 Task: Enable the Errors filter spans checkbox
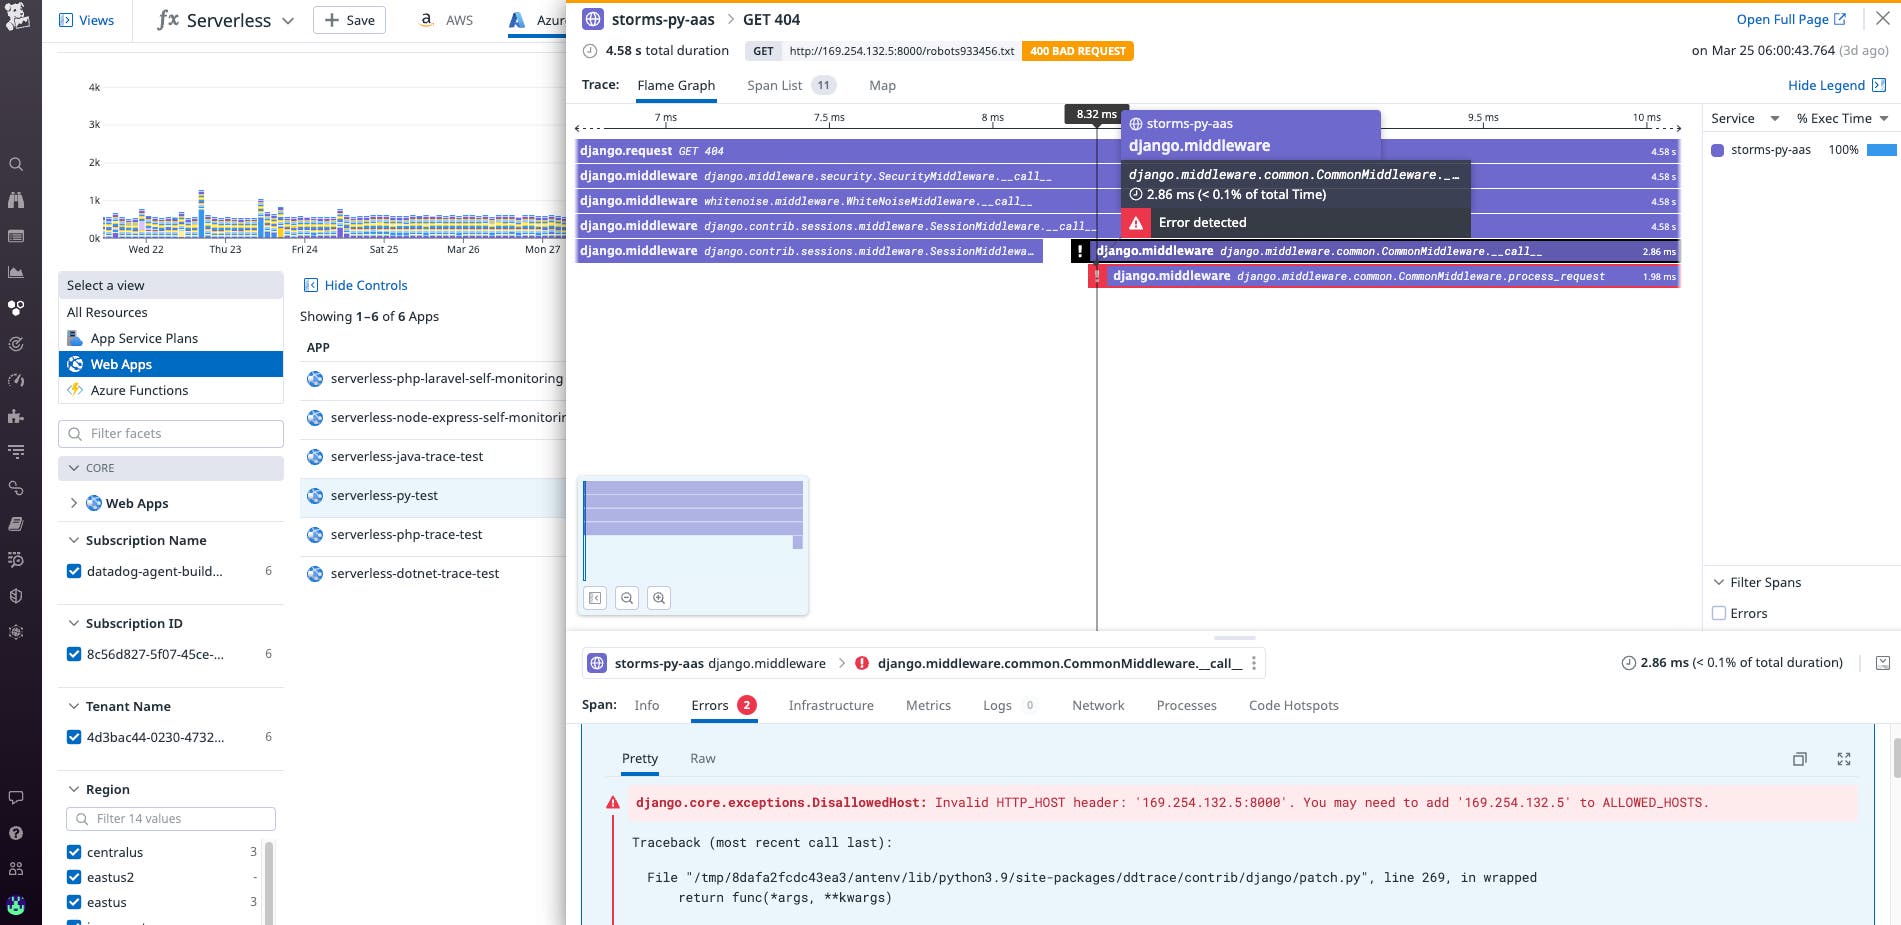1719,613
